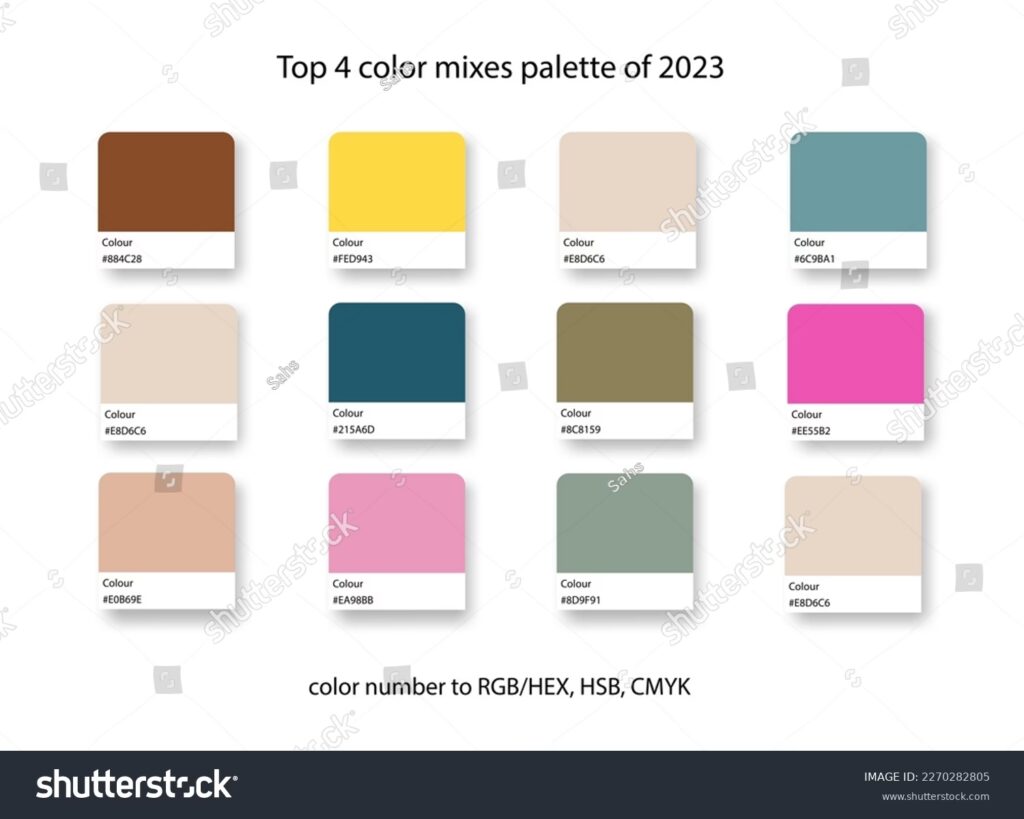Click the brown #884C28 color swatch
1024x819 pixels.
pos(166,182)
